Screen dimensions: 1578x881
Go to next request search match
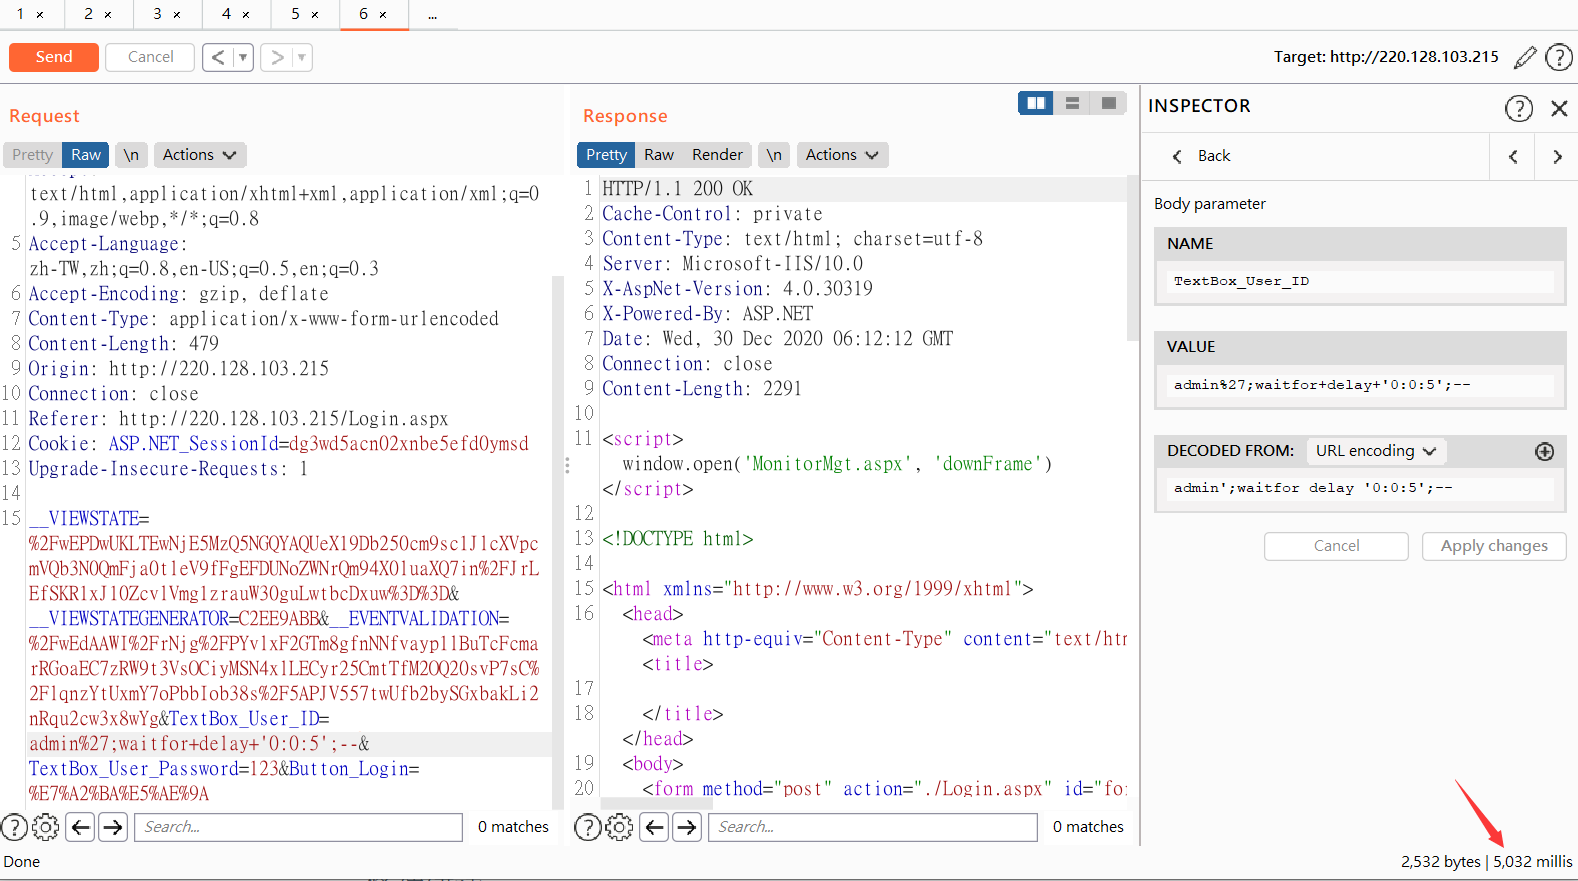113,827
